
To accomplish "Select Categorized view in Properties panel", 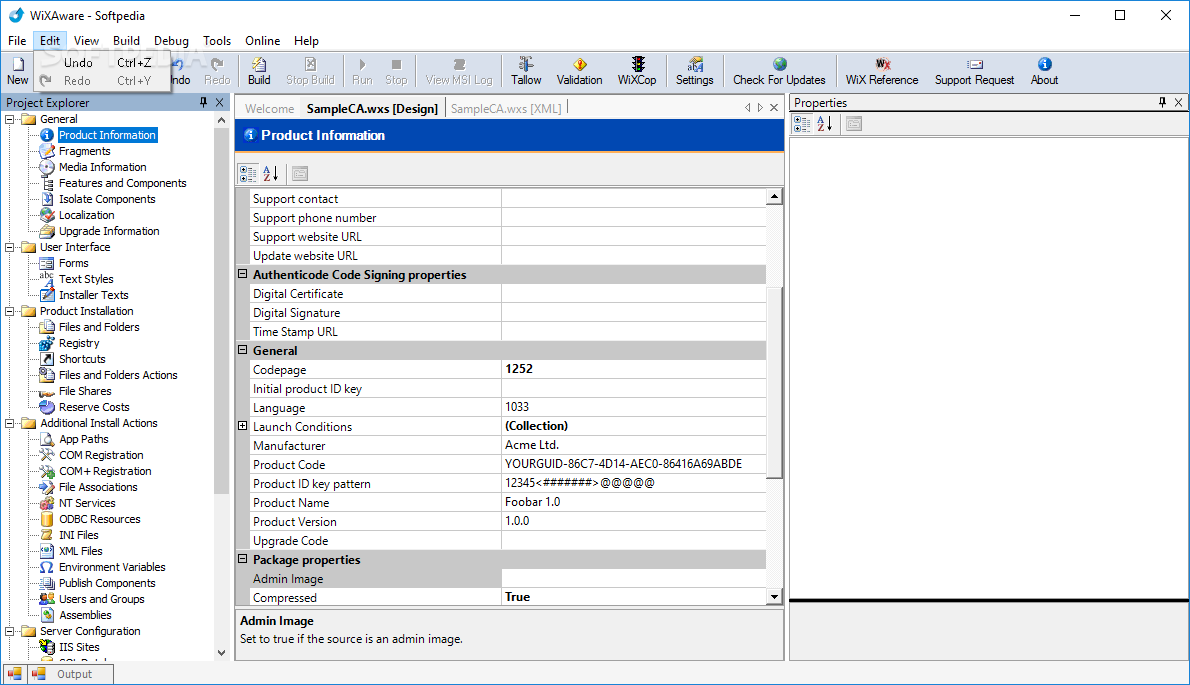I will (x=802, y=124).
